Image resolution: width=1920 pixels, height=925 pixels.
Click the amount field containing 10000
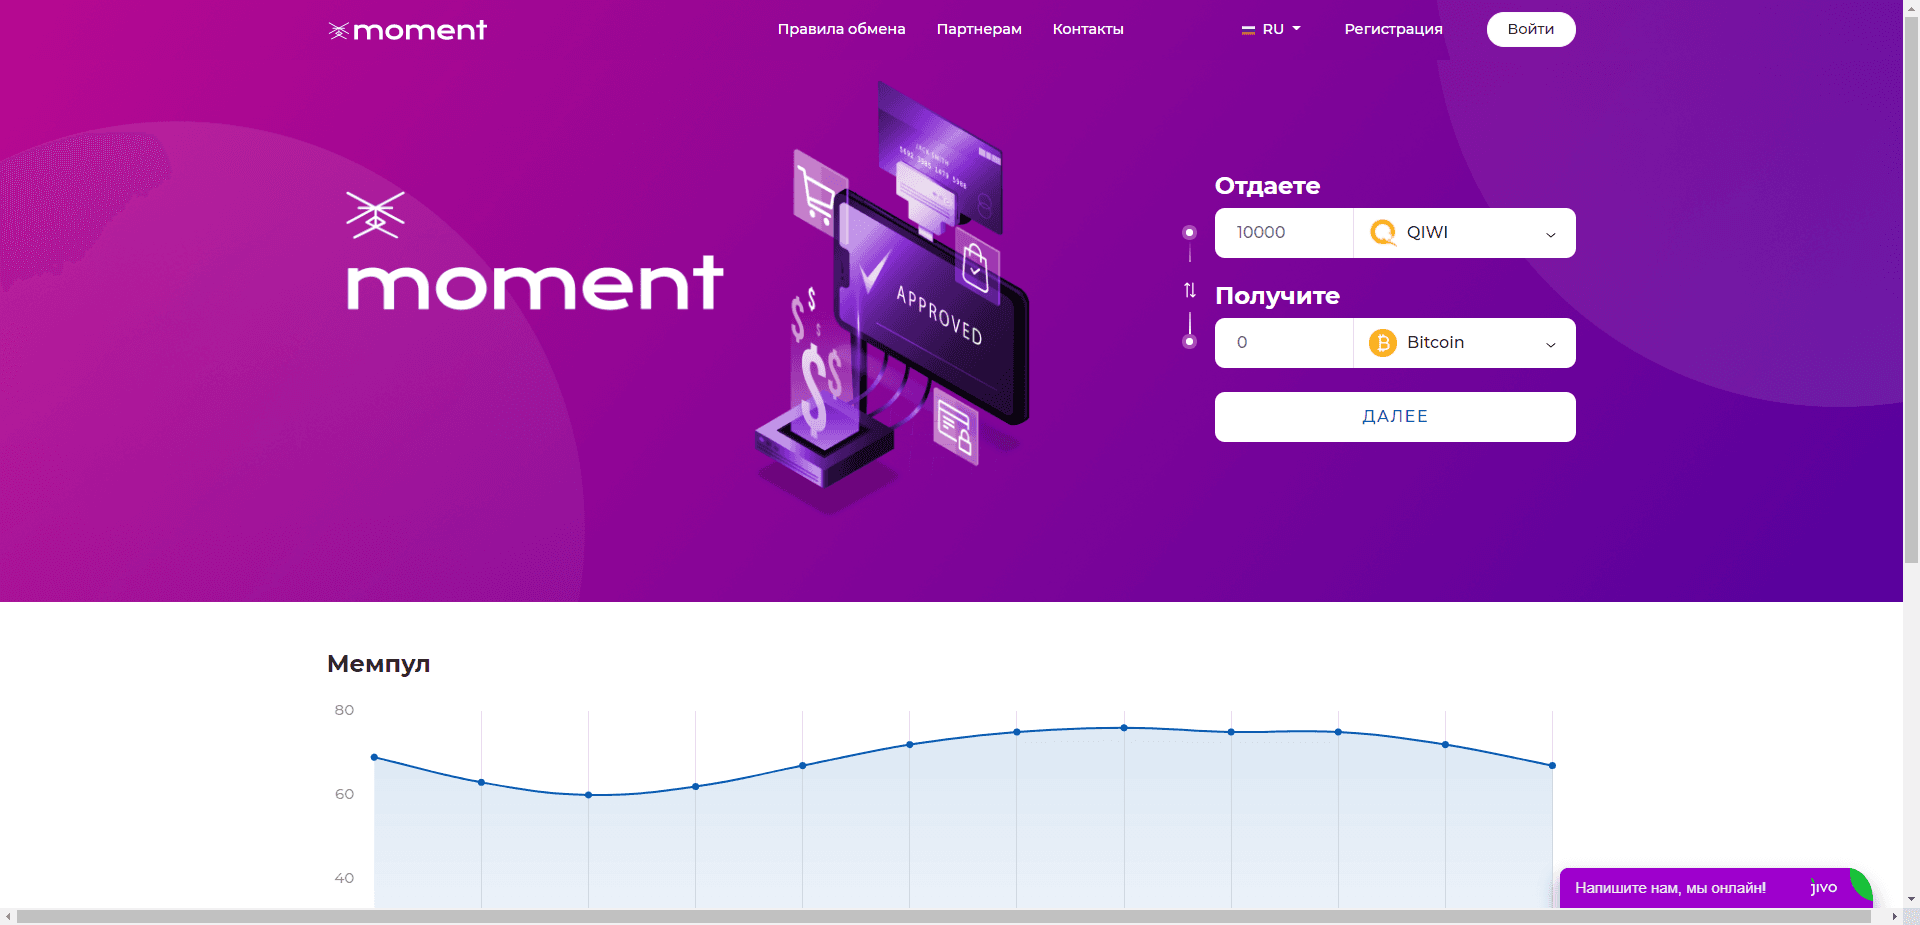pos(1284,233)
